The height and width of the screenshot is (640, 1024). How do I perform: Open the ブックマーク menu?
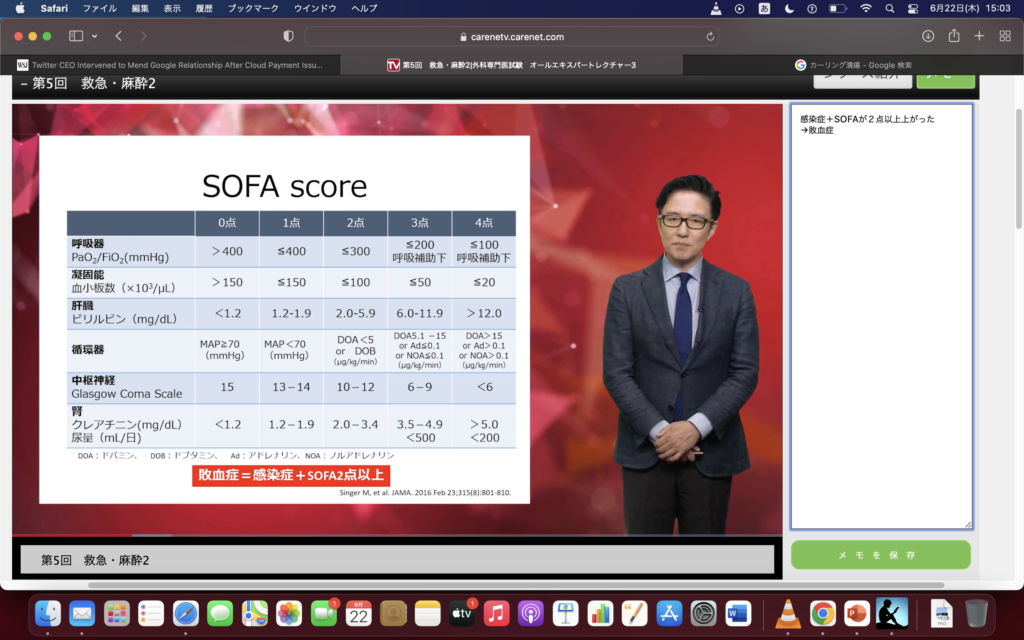click(251, 8)
